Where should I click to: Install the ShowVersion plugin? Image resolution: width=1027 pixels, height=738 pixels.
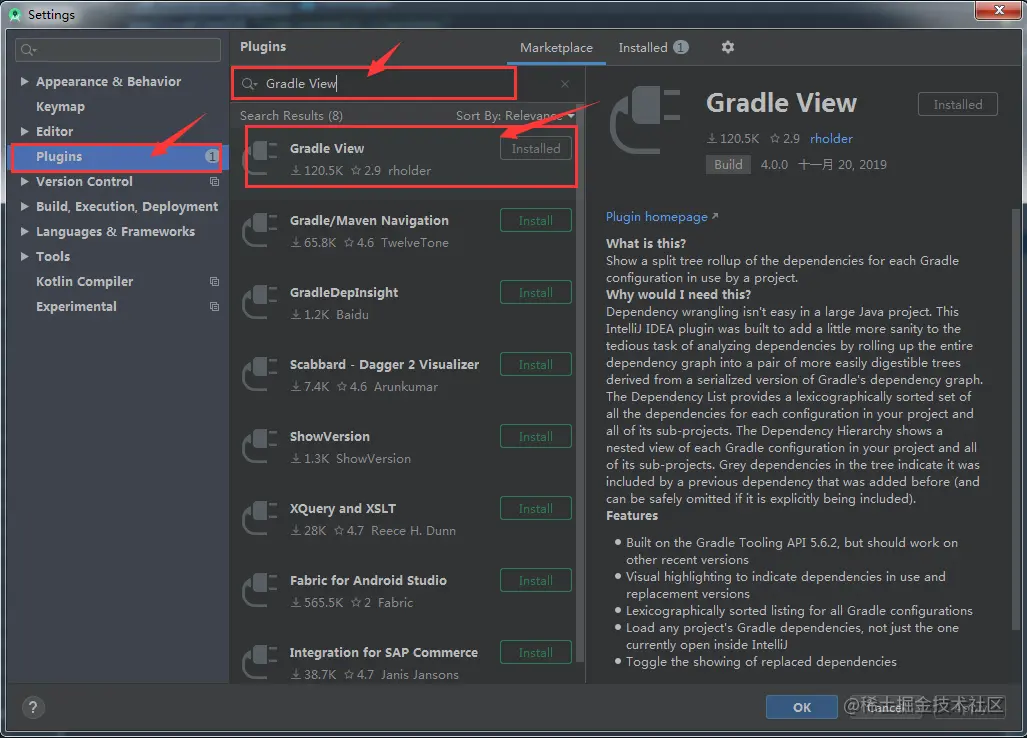click(535, 437)
